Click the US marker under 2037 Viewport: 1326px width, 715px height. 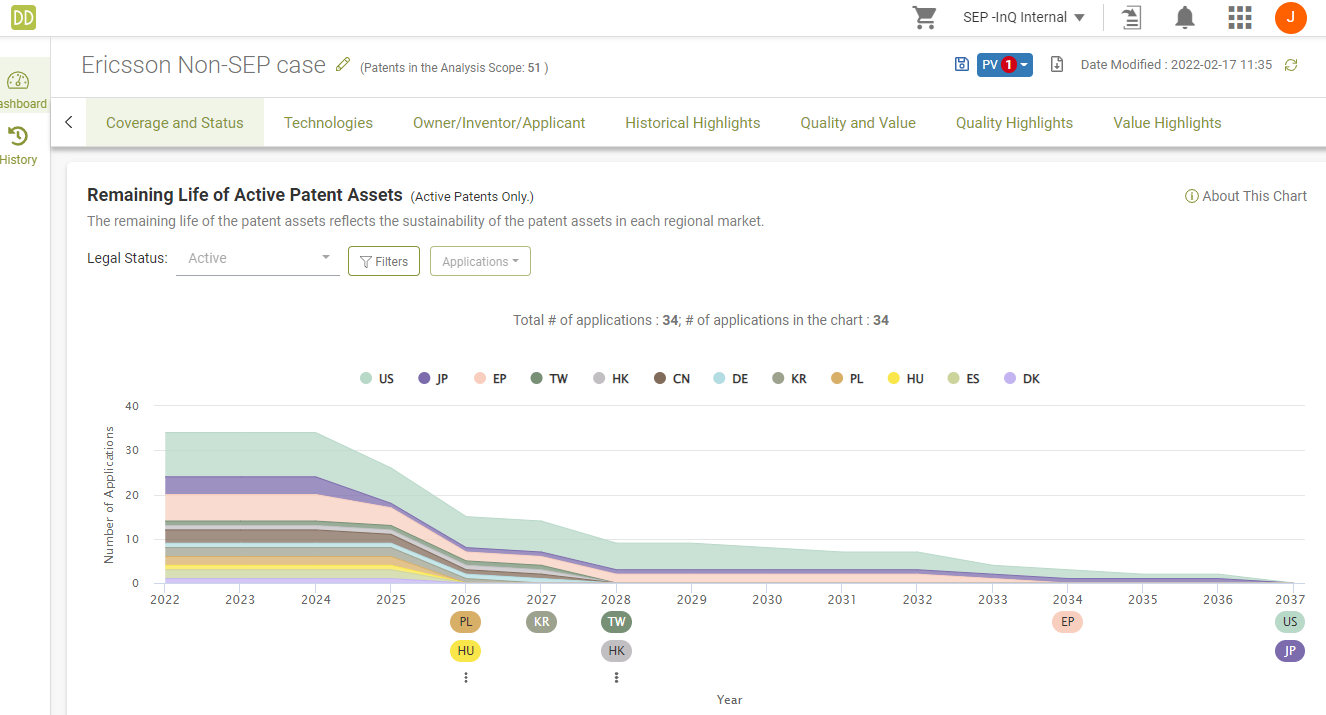coord(1290,622)
